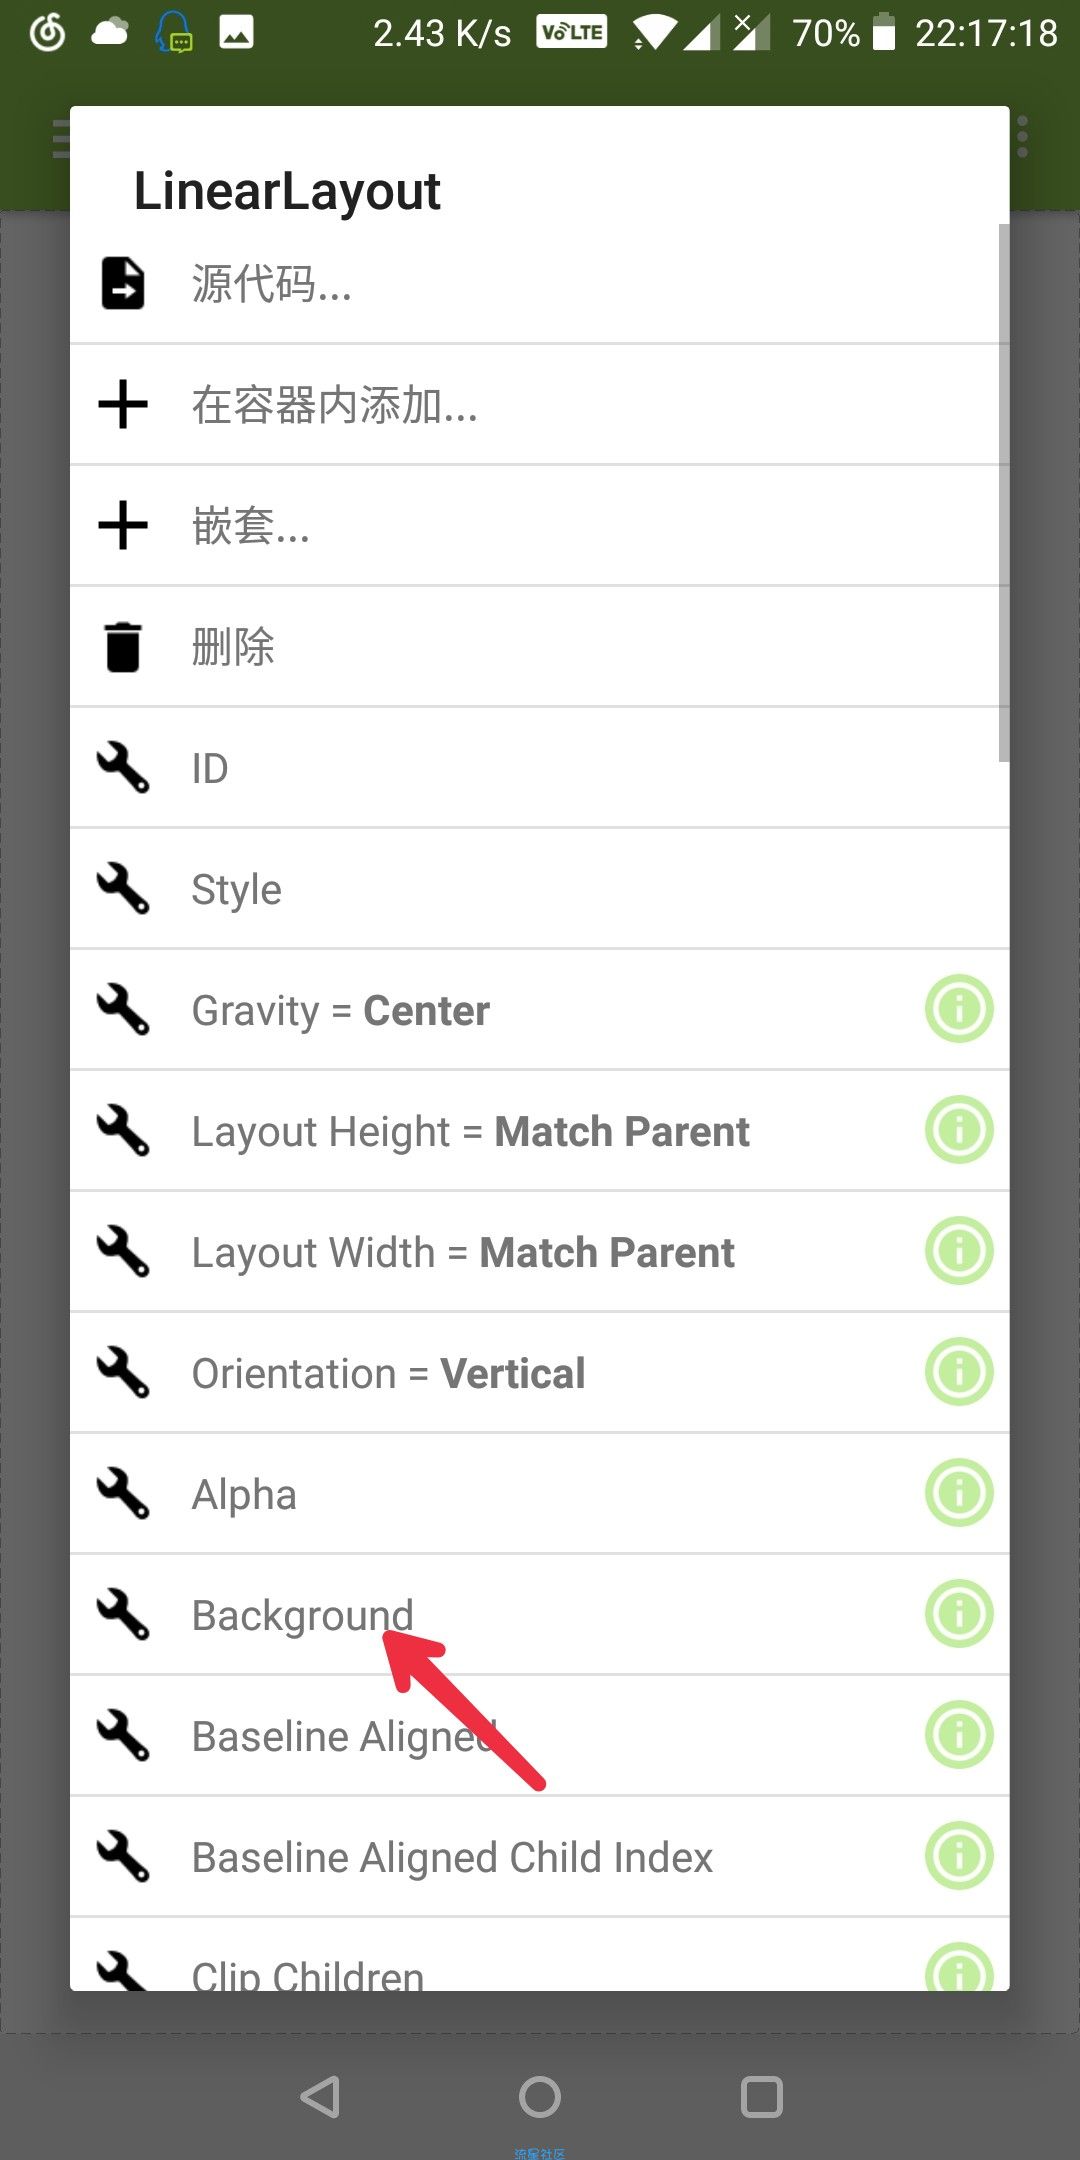Select Baseline Aligned property row
1080x2160 pixels.
[540, 1735]
